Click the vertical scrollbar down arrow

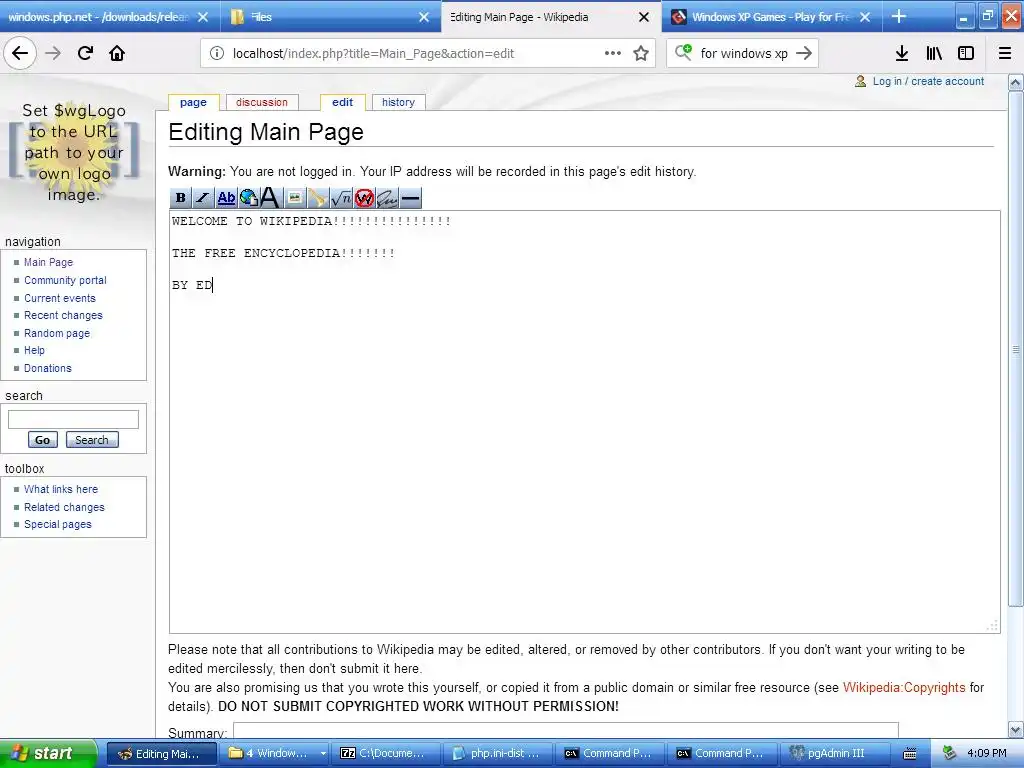coord(1015,730)
